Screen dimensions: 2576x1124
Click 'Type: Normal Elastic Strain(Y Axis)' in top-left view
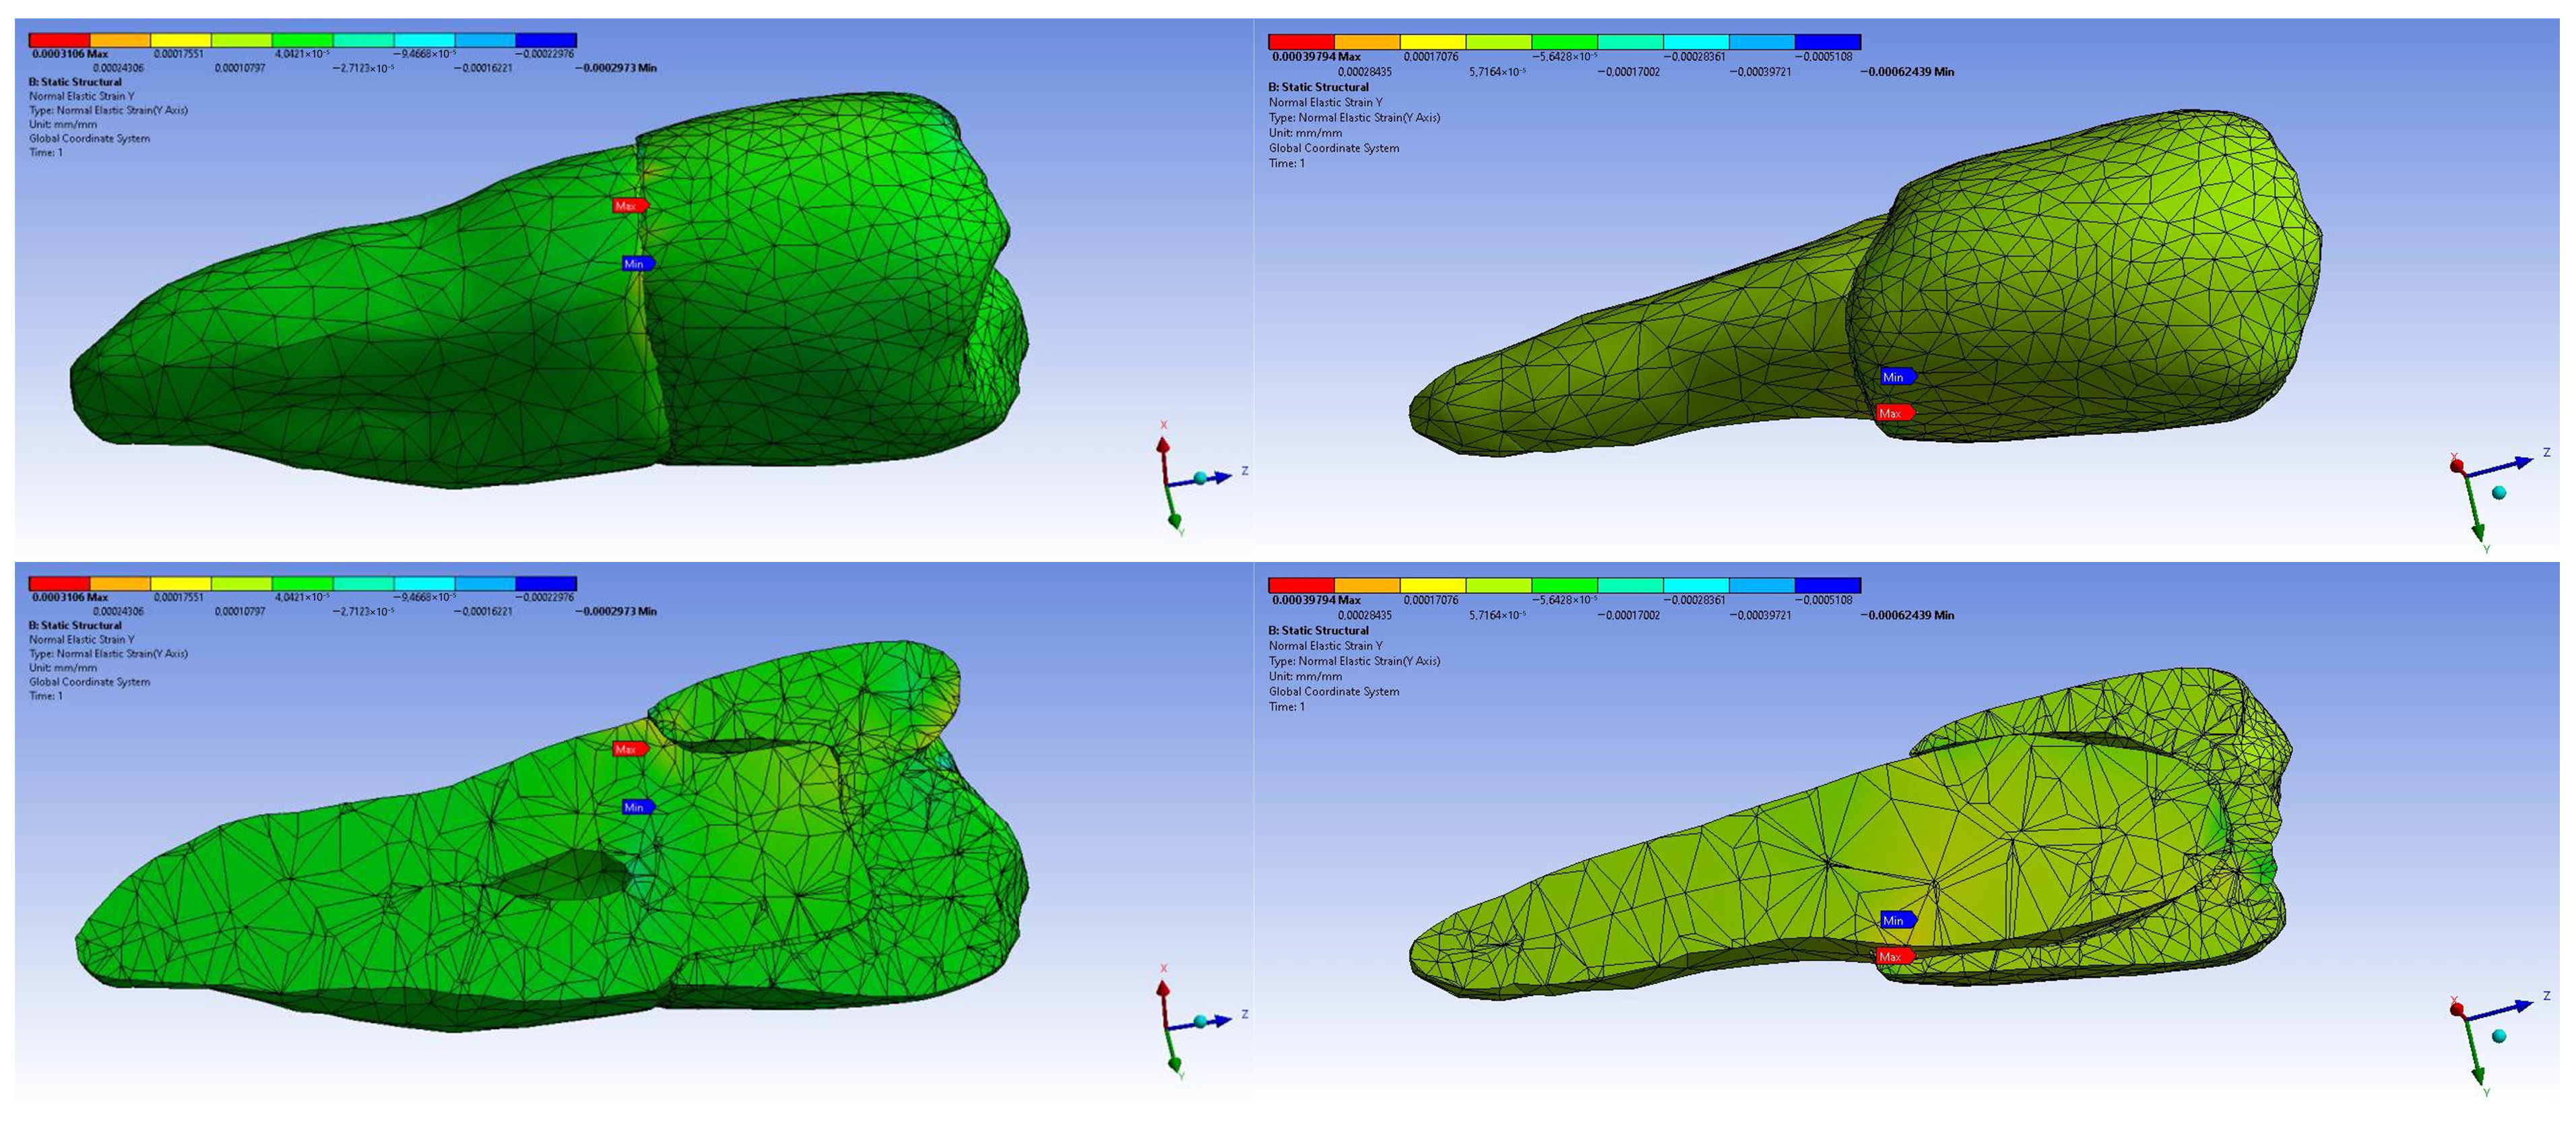tap(108, 110)
